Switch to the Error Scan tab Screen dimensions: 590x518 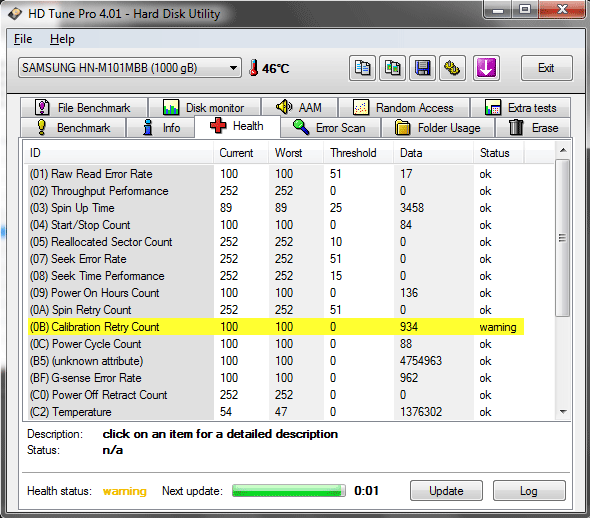pyautogui.click(x=330, y=128)
